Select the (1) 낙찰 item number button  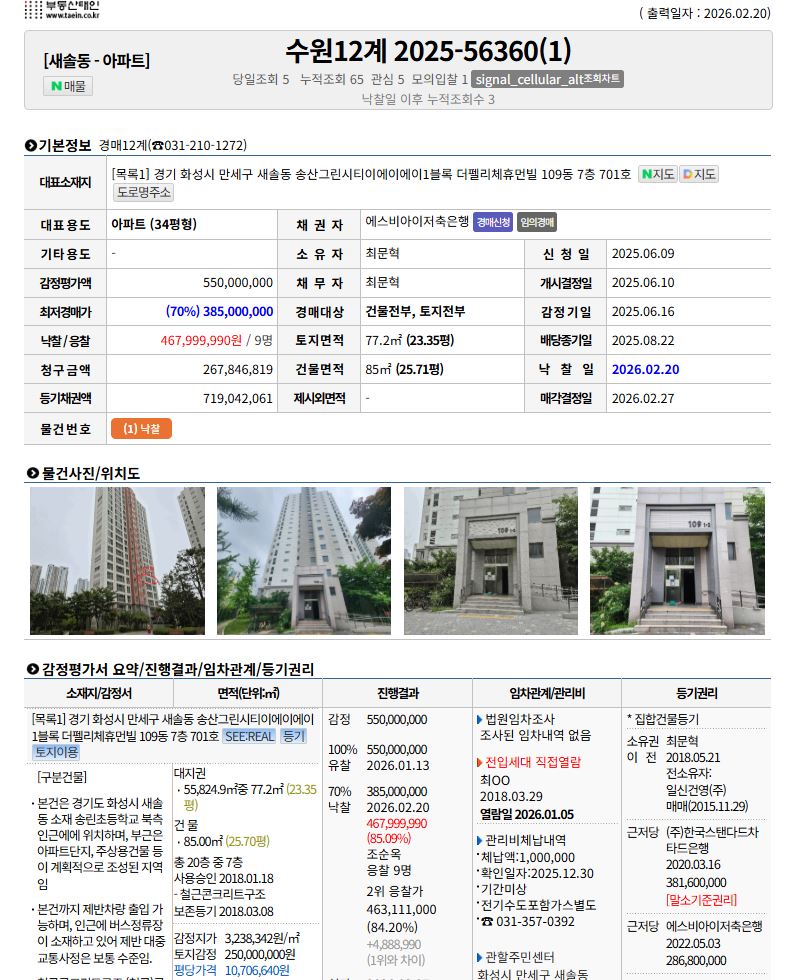tap(141, 429)
